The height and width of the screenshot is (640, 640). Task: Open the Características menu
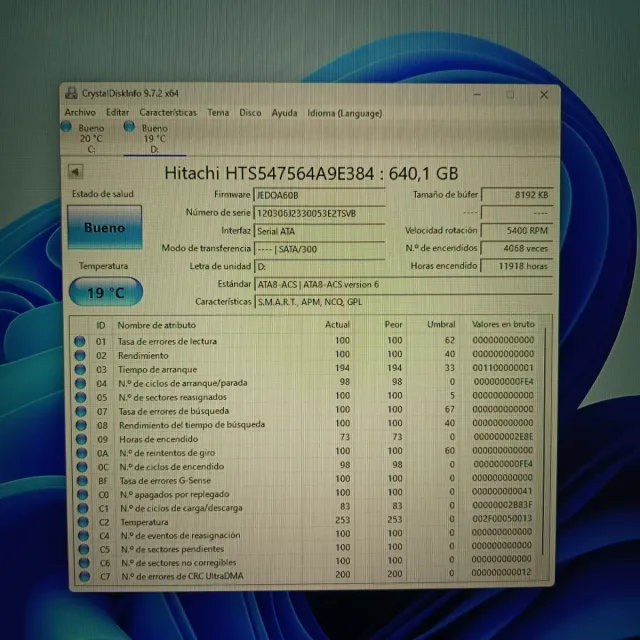pos(168,113)
